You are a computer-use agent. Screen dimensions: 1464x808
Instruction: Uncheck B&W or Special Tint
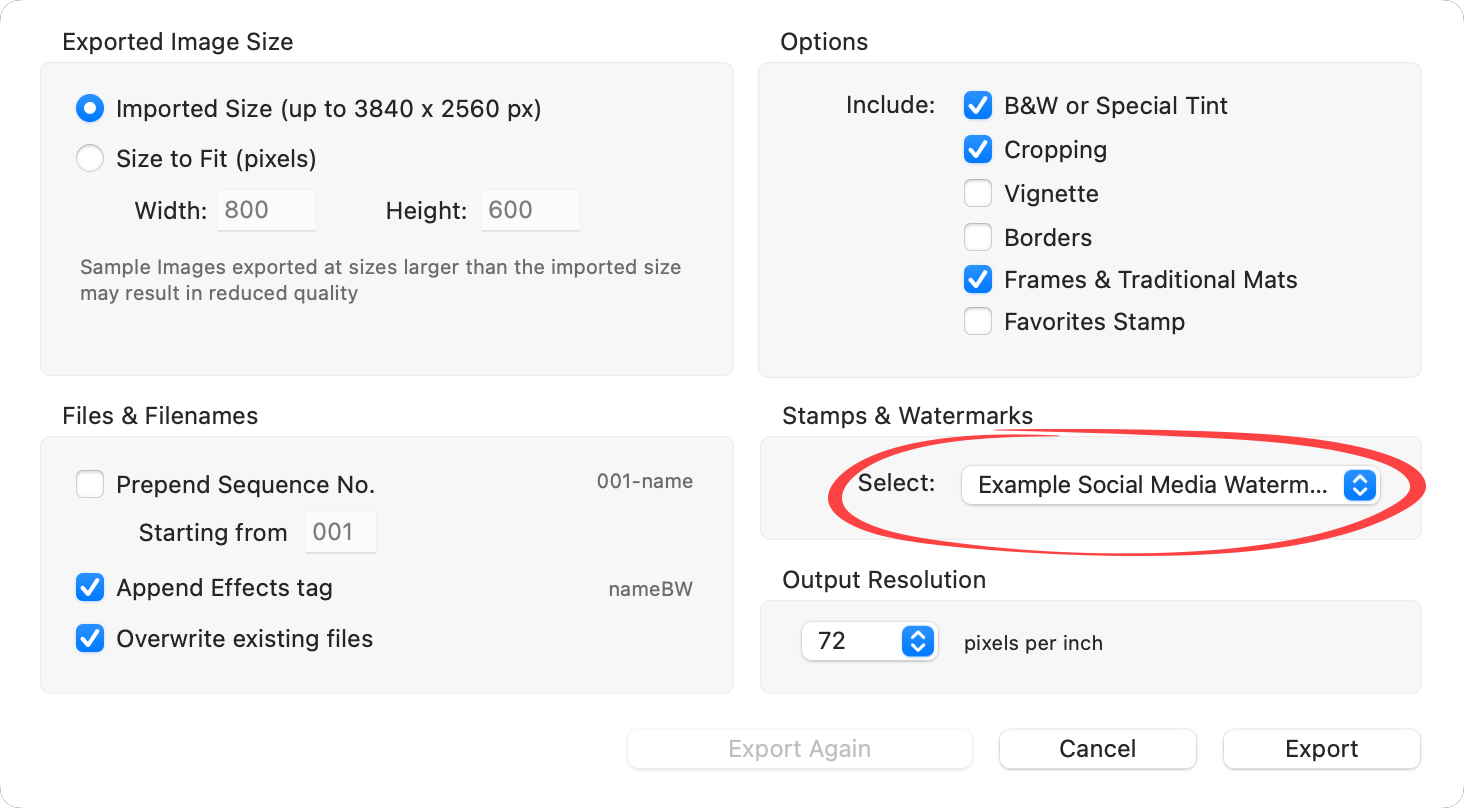[x=977, y=106]
